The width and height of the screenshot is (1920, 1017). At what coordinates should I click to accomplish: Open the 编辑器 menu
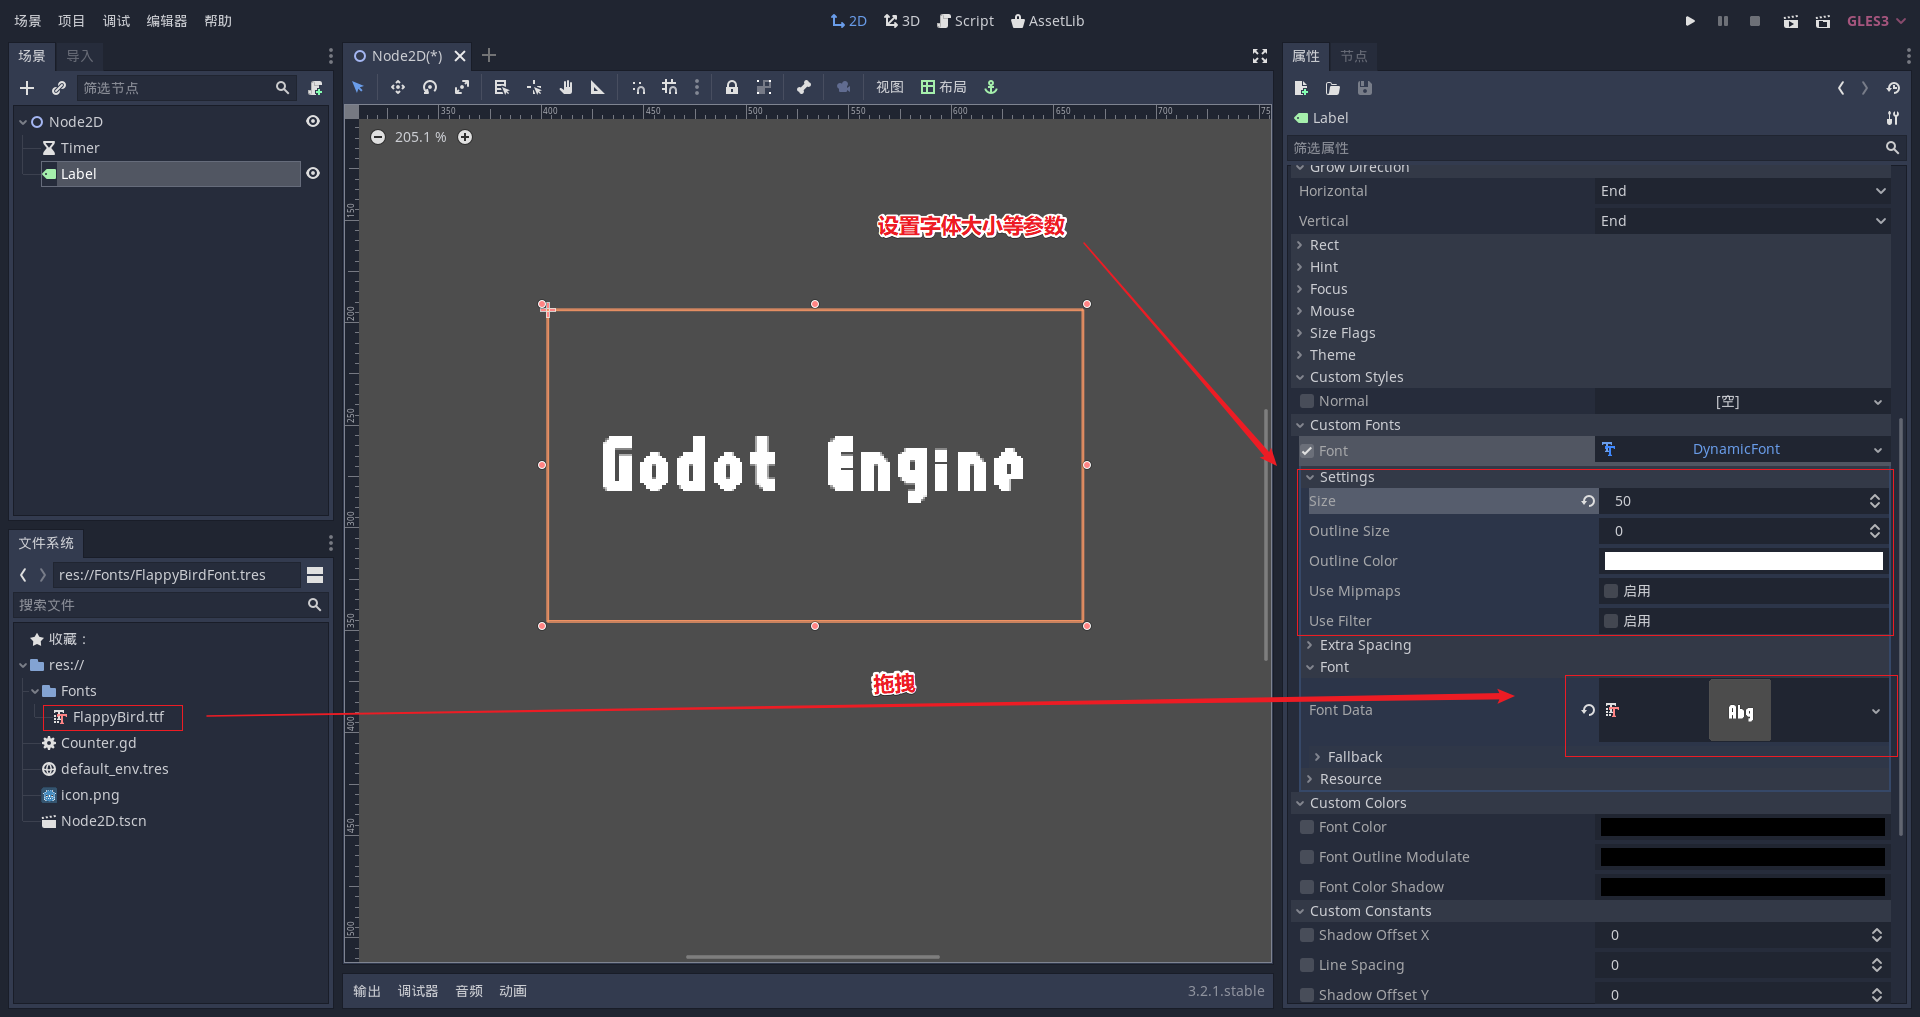tap(165, 20)
